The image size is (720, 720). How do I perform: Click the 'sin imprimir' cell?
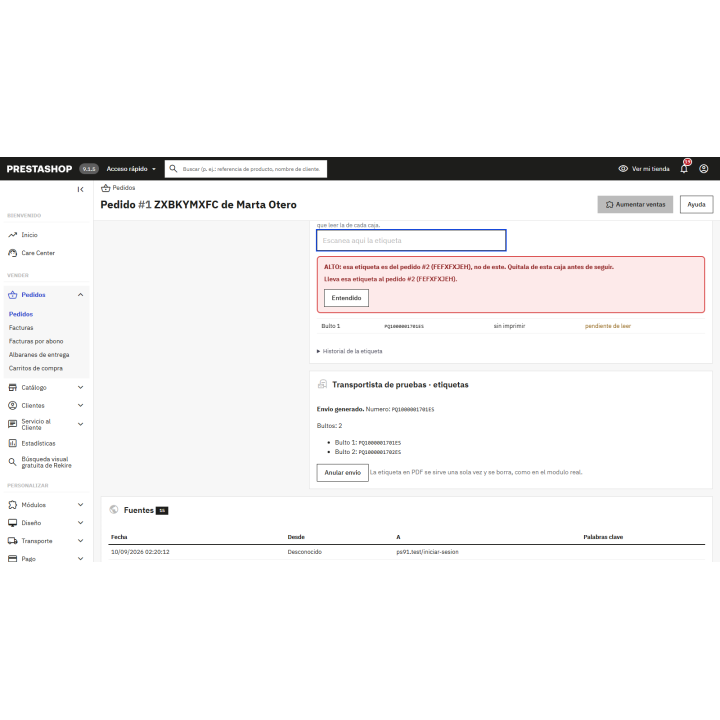(x=509, y=326)
